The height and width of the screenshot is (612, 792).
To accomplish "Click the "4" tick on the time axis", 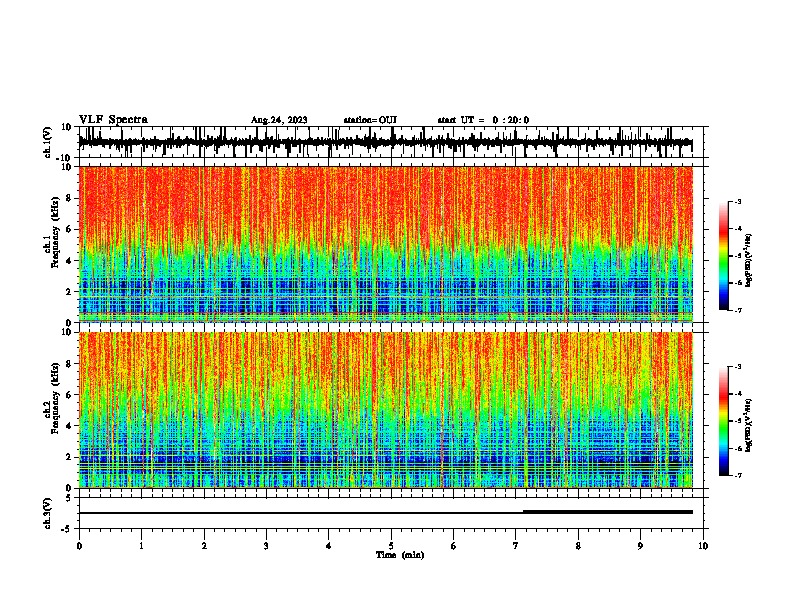I will tap(329, 546).
